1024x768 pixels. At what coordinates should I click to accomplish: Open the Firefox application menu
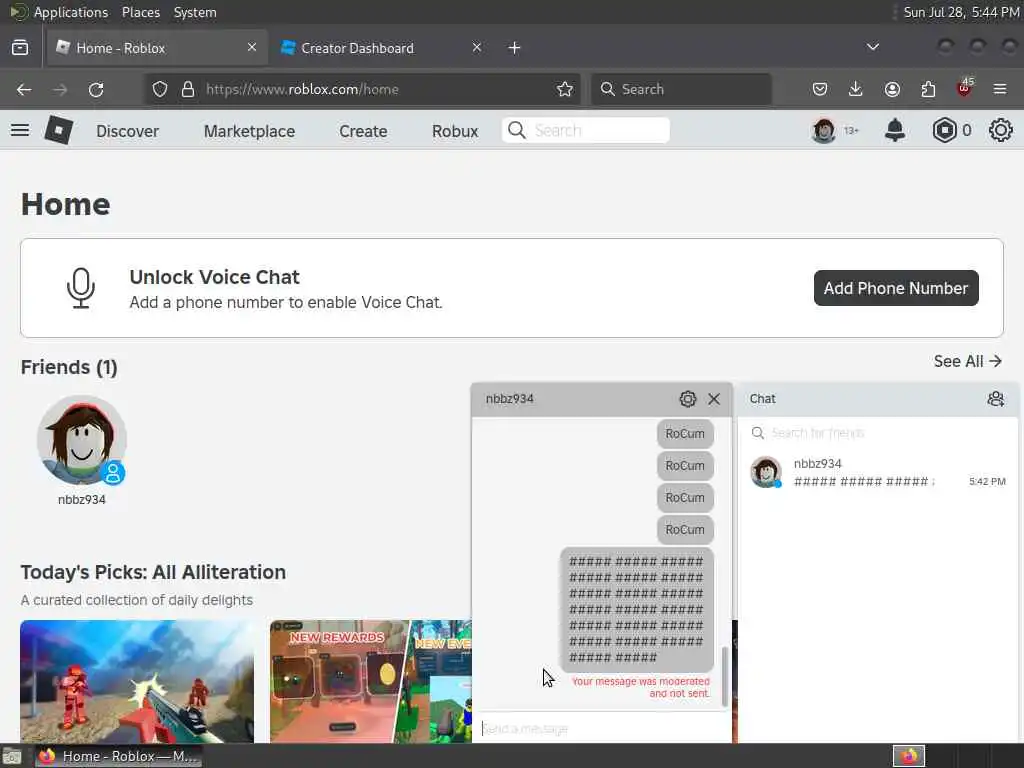coord(1000,89)
